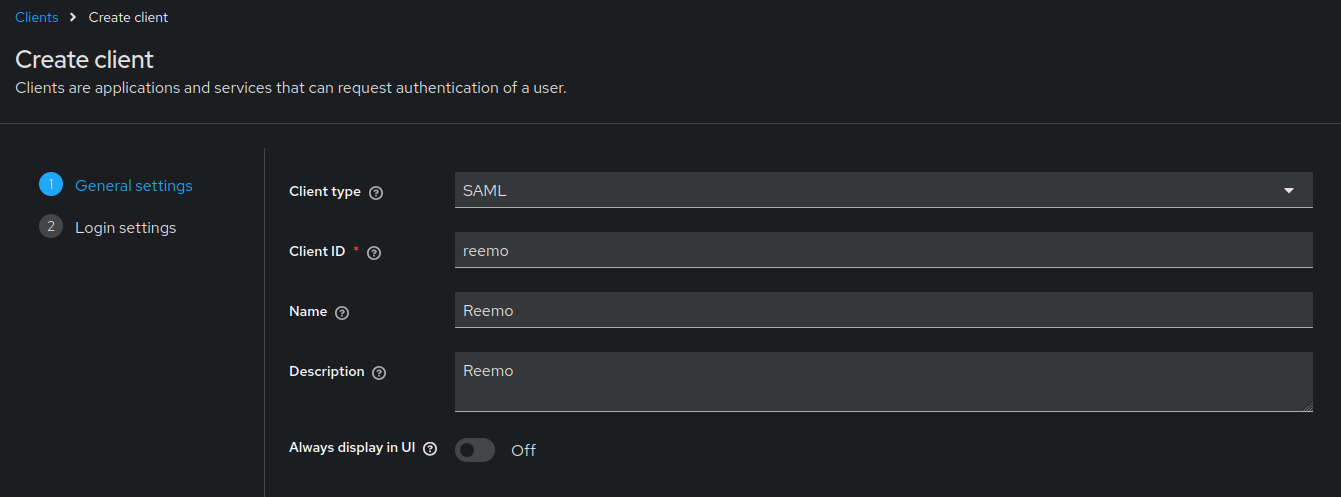Click the step 1 number circle
Image resolution: width=1341 pixels, height=497 pixels.
(x=51, y=185)
